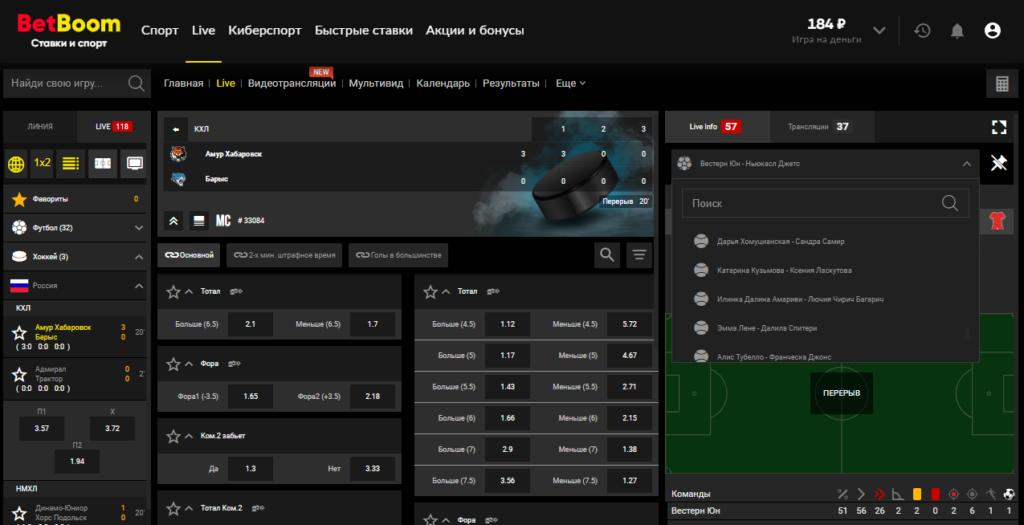
Task: Open Акции и бонусы menu
Action: (x=475, y=31)
